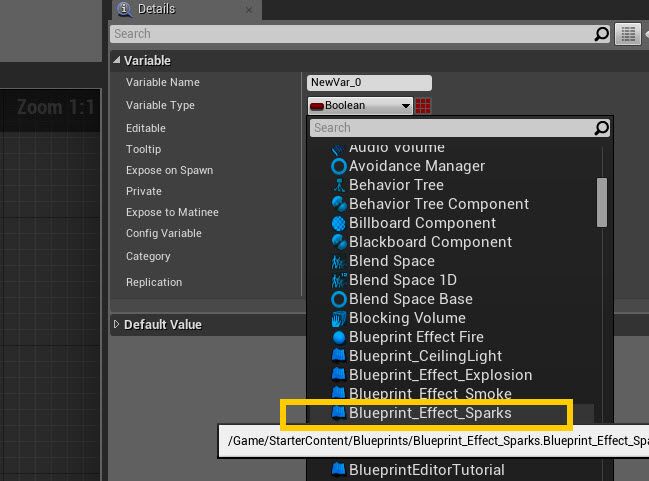The image size is (649, 481).
Task: Pick Blackboard Component type
Action: point(430,242)
